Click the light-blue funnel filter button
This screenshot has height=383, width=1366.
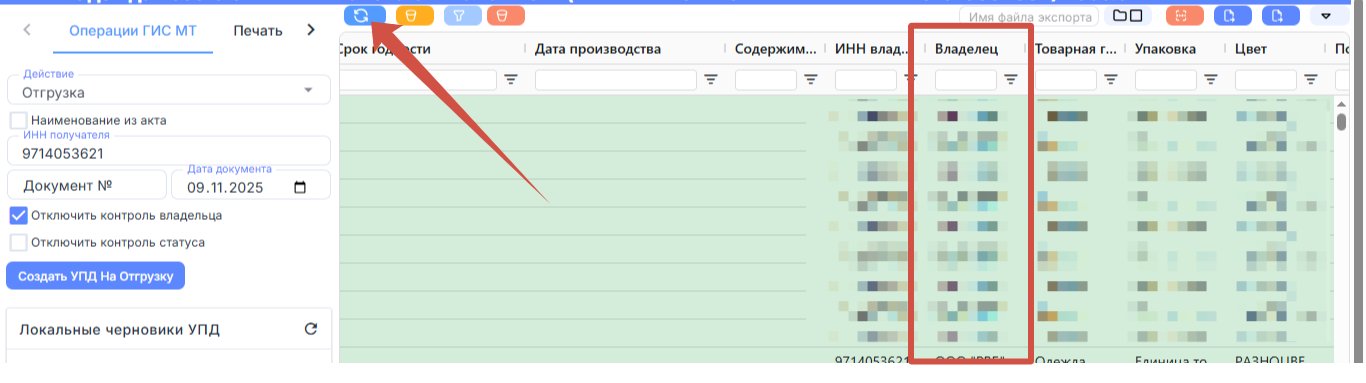[462, 15]
